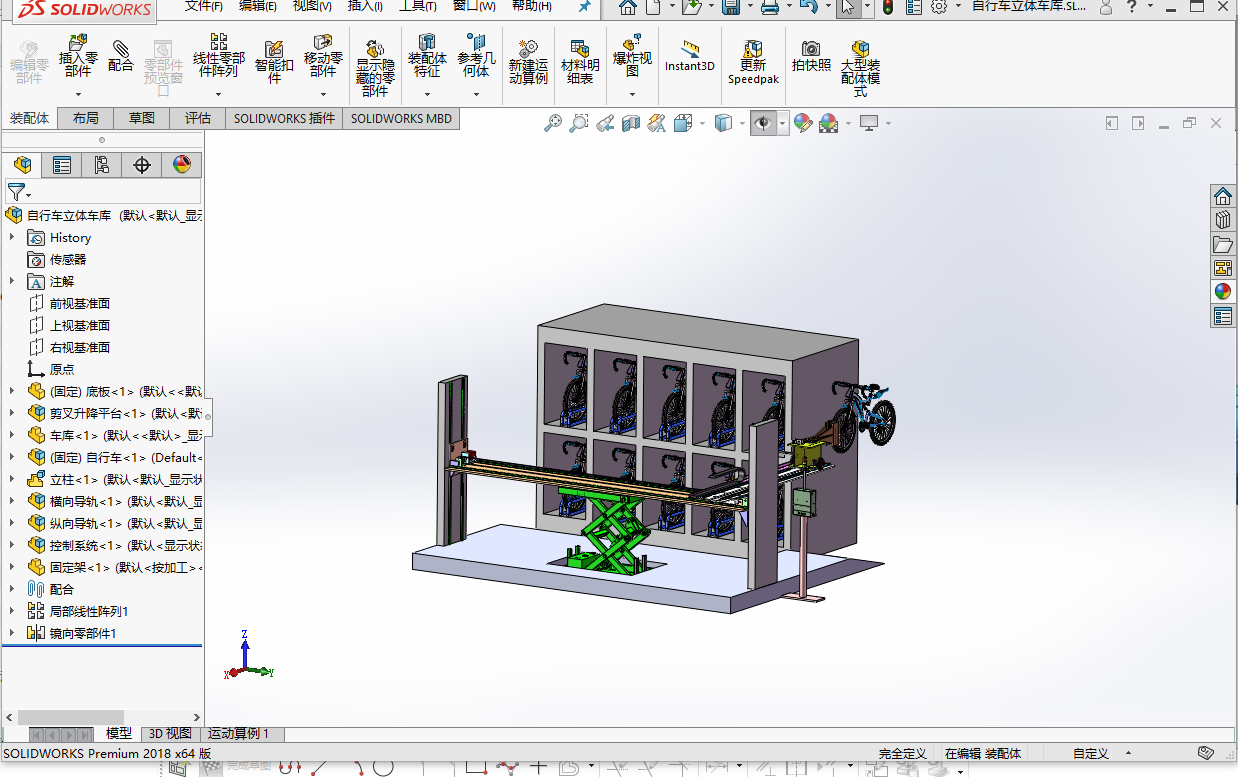Expand the History node
The height and width of the screenshot is (777, 1238).
(12, 237)
